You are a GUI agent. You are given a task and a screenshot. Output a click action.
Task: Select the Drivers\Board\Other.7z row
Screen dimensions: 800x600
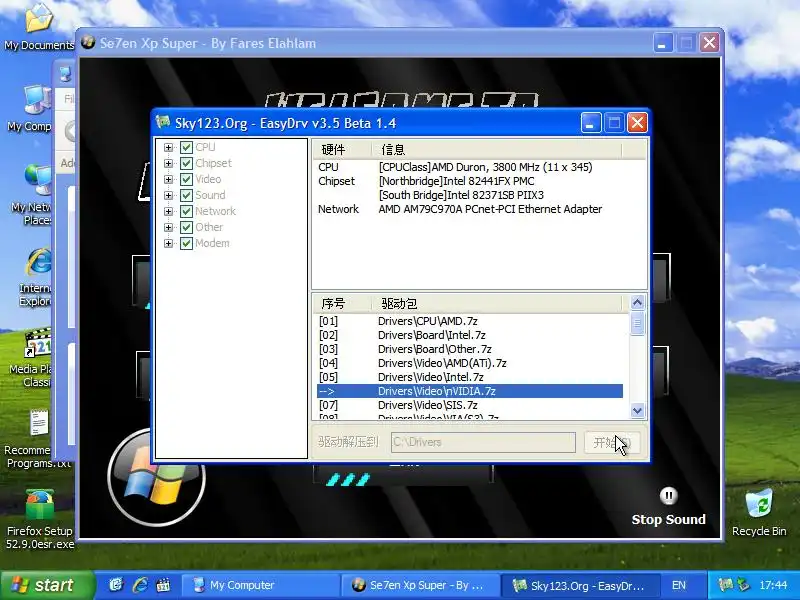pos(470,349)
